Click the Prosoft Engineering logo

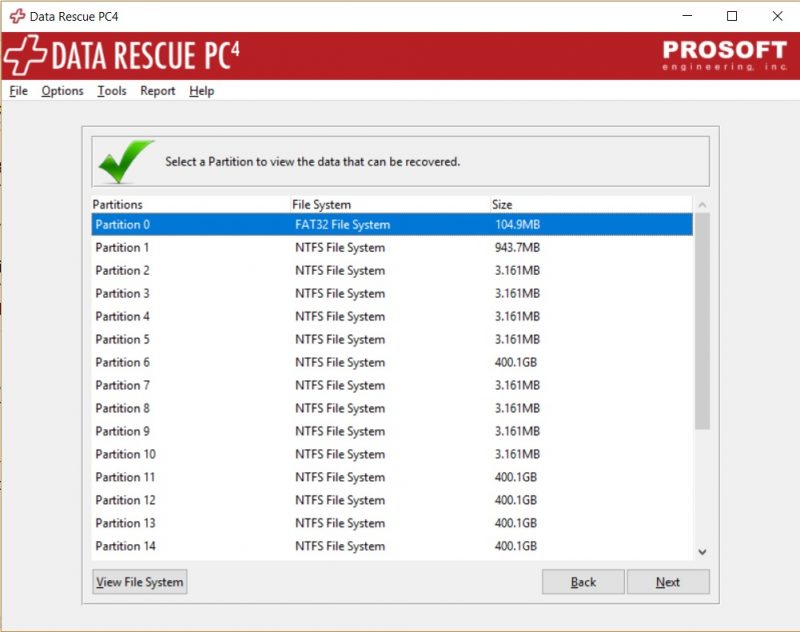click(724, 55)
